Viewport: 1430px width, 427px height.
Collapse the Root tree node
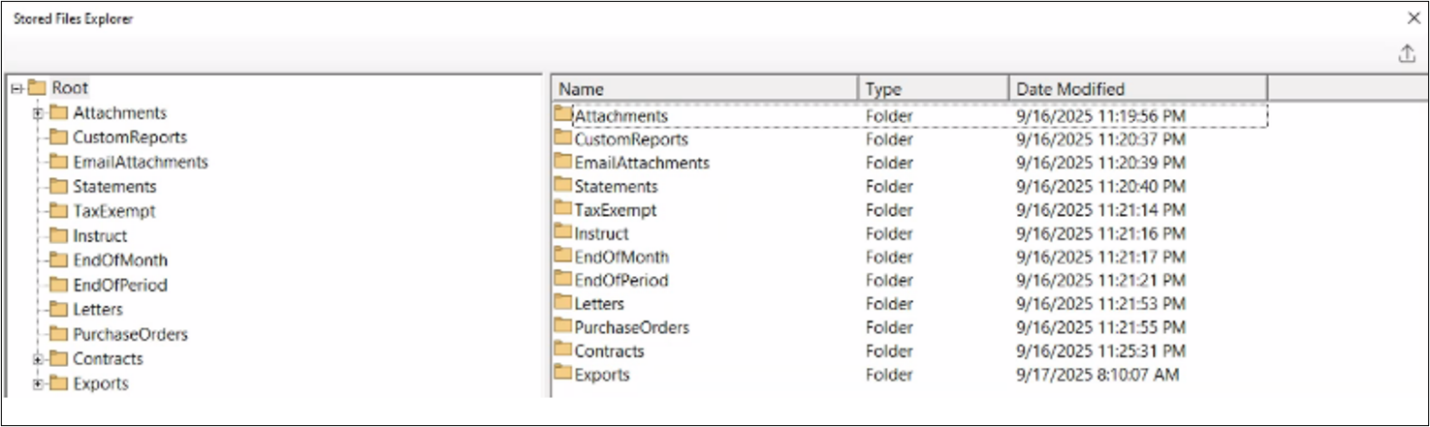point(16,89)
